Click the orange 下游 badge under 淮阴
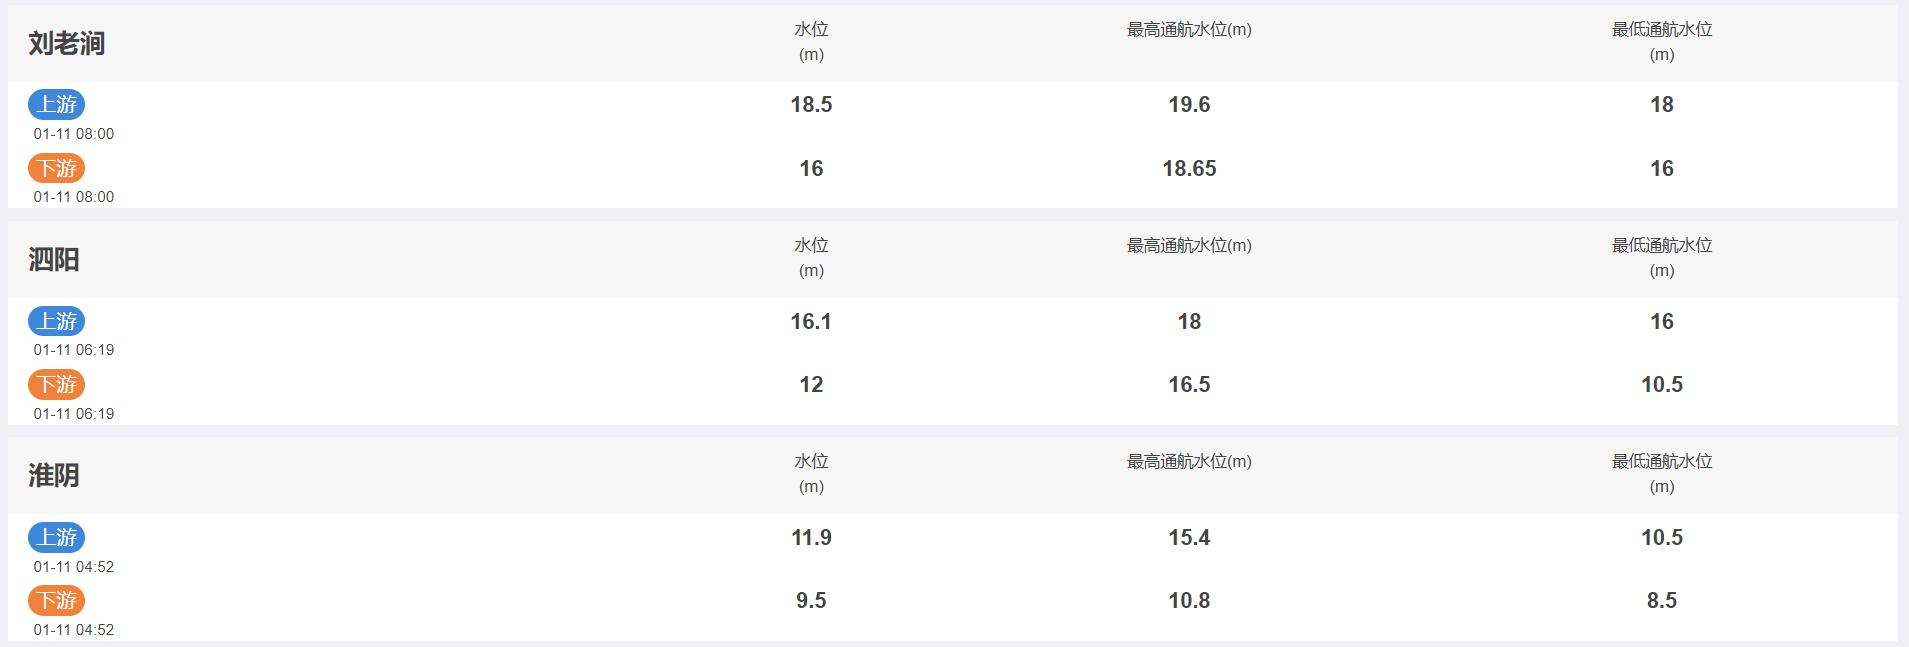 (x=56, y=600)
